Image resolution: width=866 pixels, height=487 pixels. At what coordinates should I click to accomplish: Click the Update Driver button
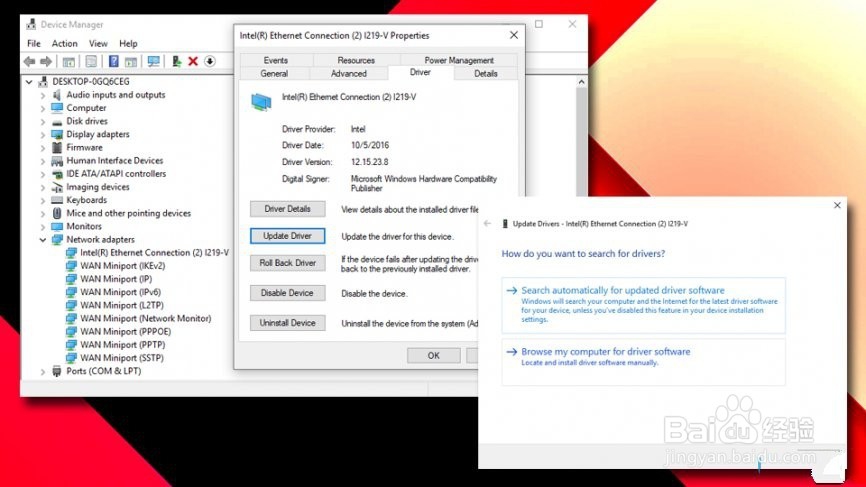[287, 236]
